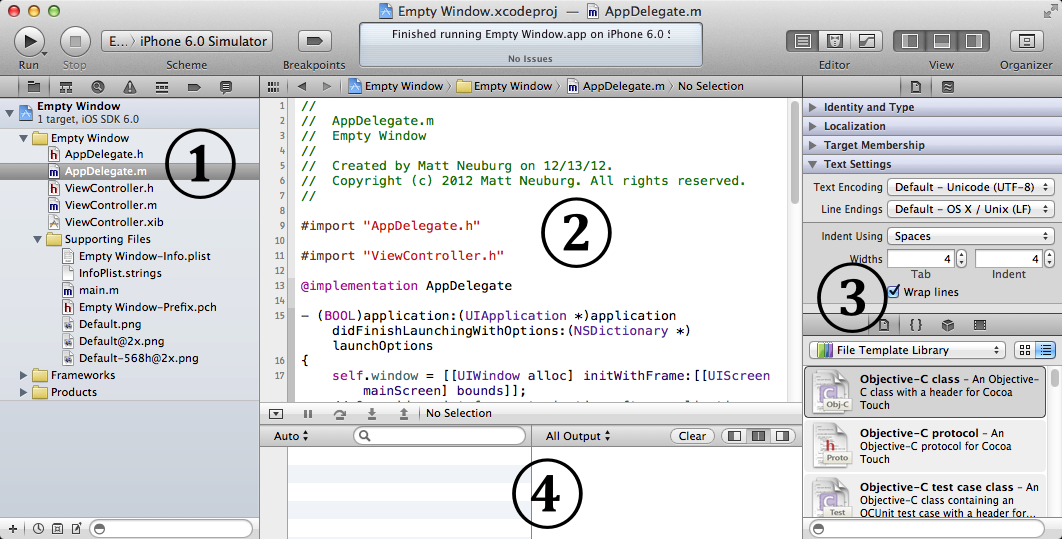Toggle the Utilities pane view button
Image resolution: width=1062 pixels, height=539 pixels.
point(973,41)
